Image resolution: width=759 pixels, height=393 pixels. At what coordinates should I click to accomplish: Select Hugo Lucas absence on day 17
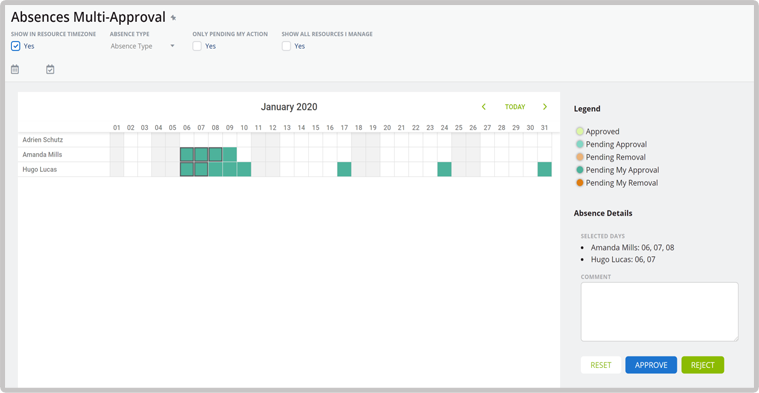click(344, 169)
